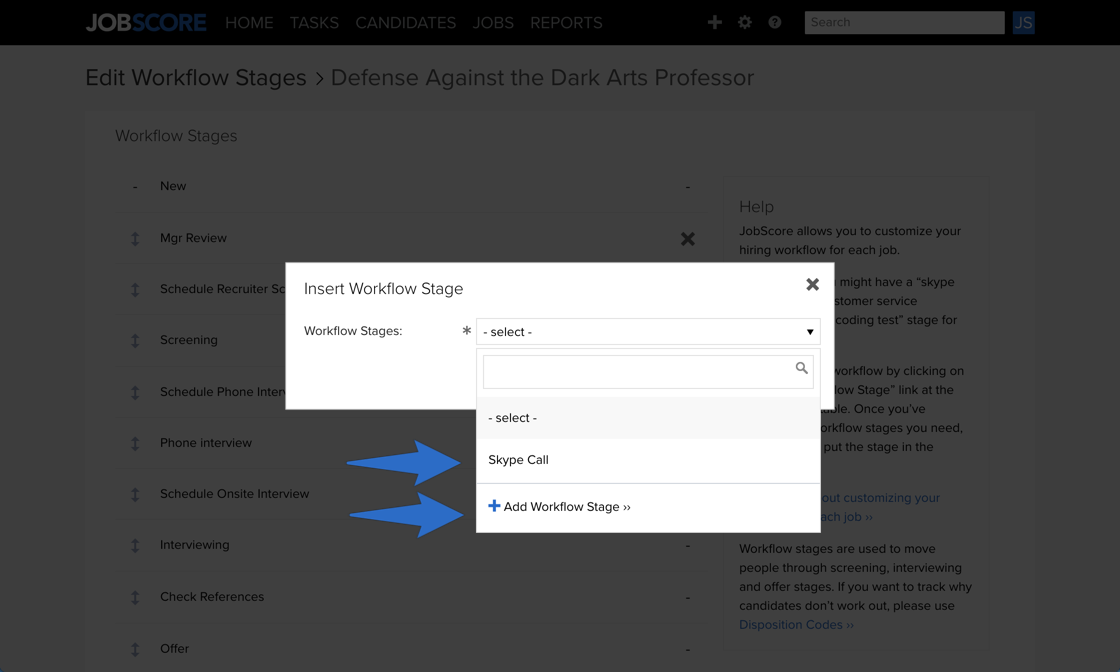Click the header Search field

904,22
